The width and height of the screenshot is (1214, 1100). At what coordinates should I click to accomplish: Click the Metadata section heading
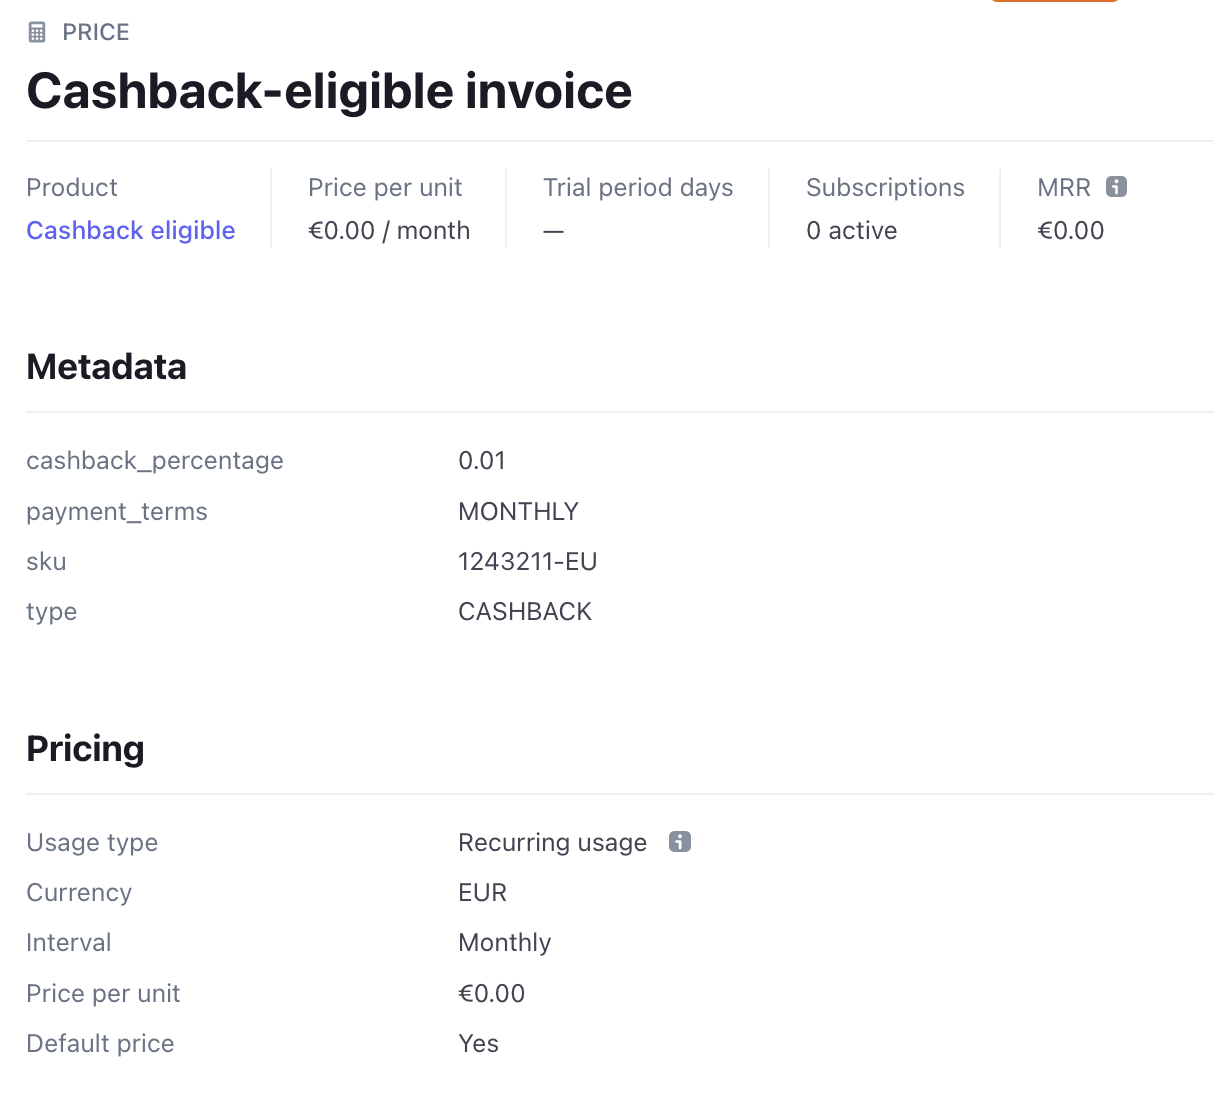[x=107, y=366]
